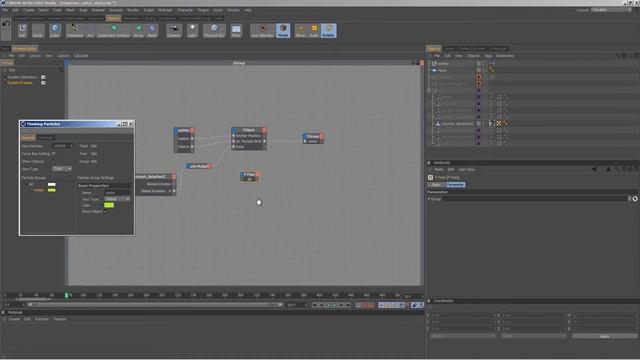Click the Parameter tab button in Attributes
This screenshot has height=360, width=640.
click(455, 185)
